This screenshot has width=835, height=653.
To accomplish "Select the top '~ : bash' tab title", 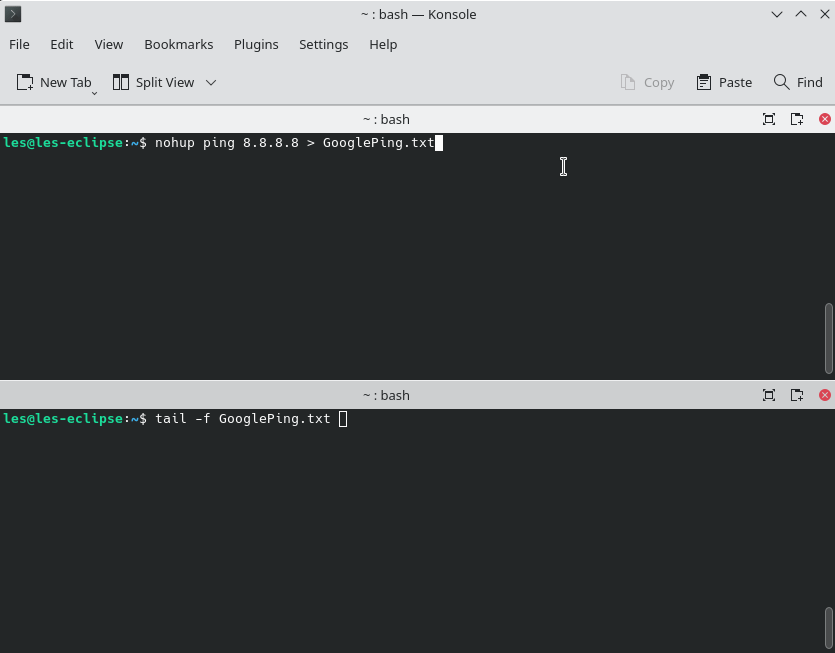I will tap(386, 118).
